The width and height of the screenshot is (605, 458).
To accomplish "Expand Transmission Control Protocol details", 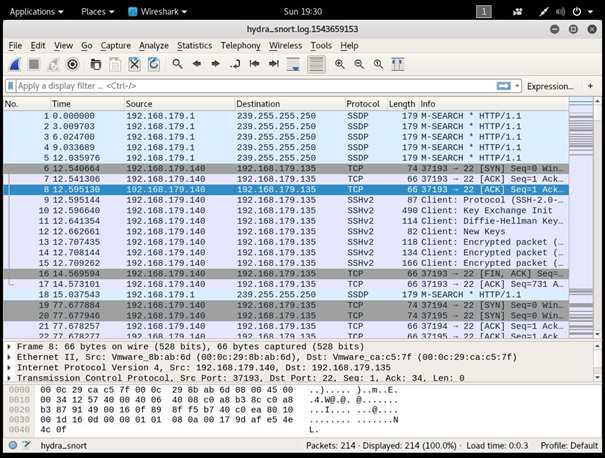I will point(9,378).
